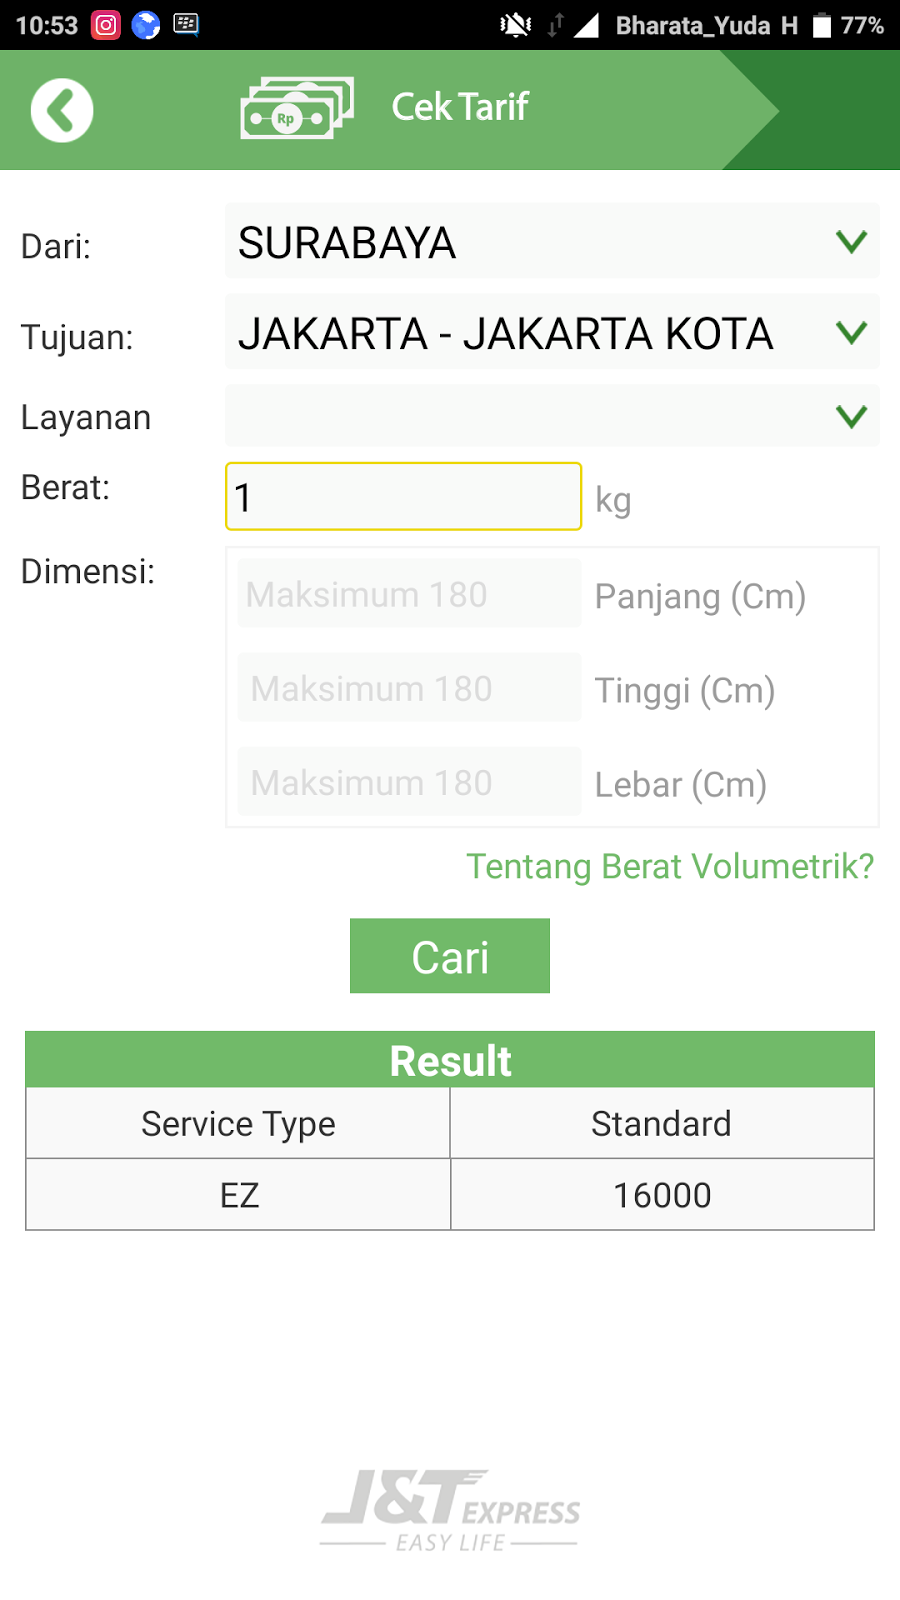Viewport: 900px width, 1600px height.
Task: Tap the Rp money icon beside Cek Tarif
Action: pyautogui.click(x=297, y=108)
